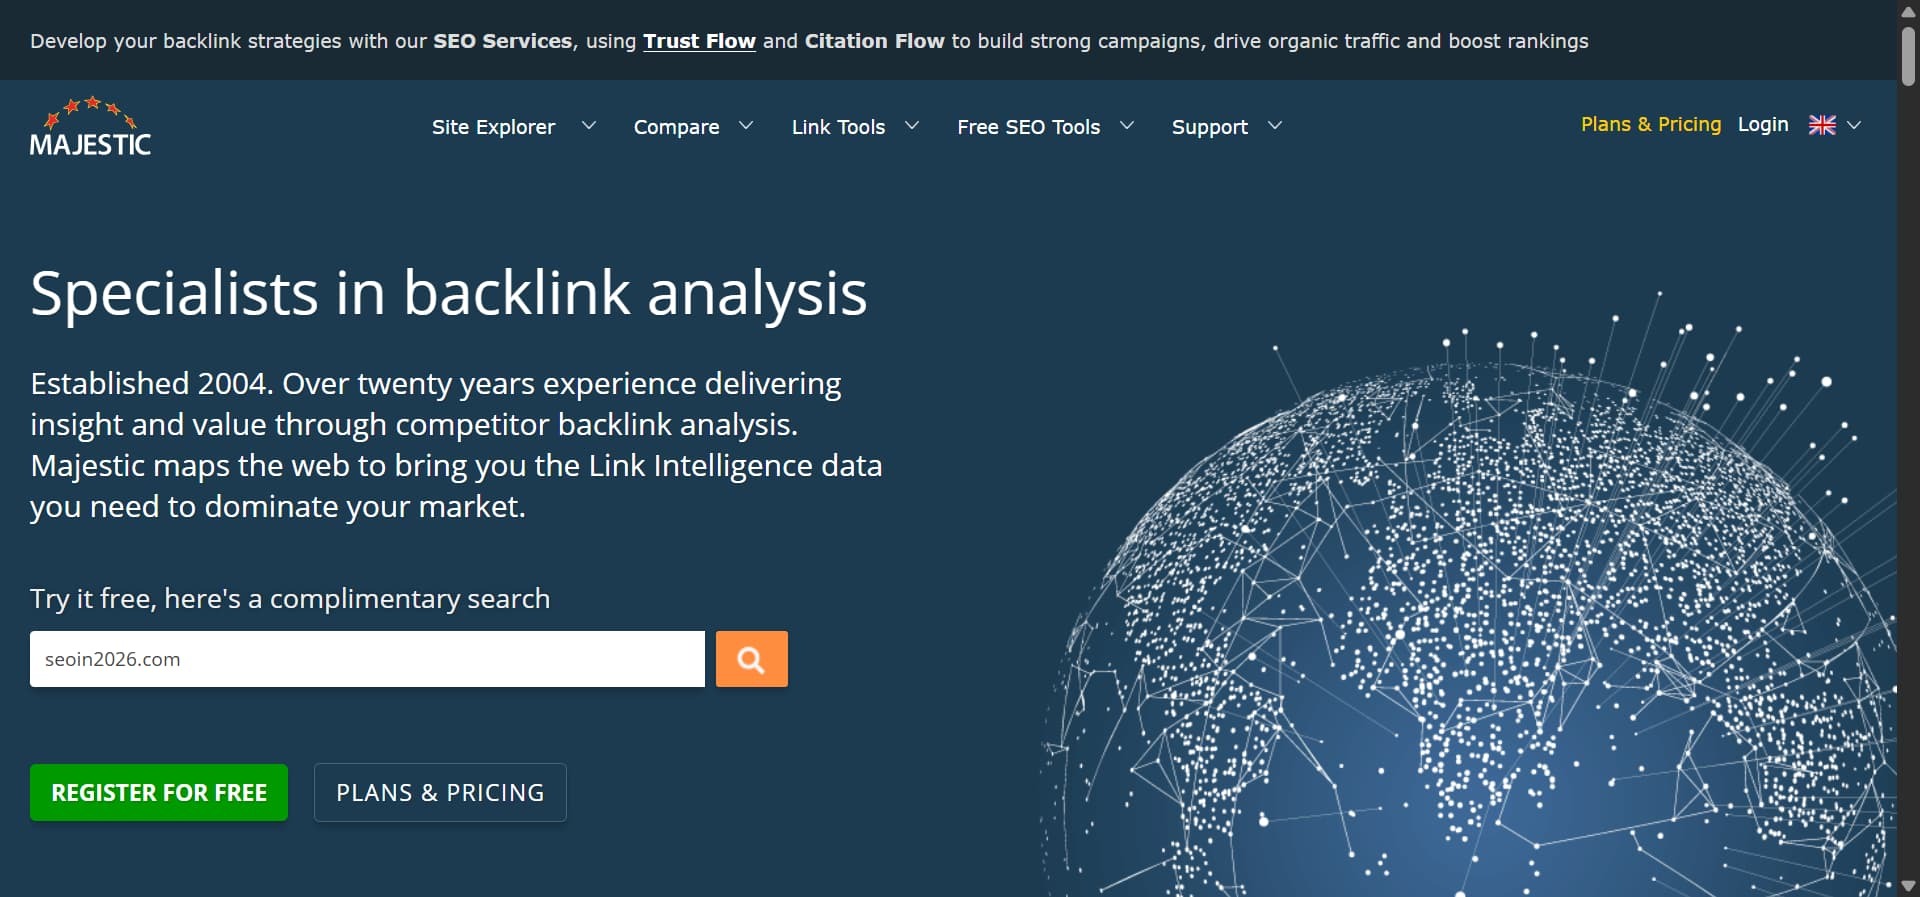The height and width of the screenshot is (897, 1920).
Task: Click the orange search magnifier button
Action: click(752, 659)
